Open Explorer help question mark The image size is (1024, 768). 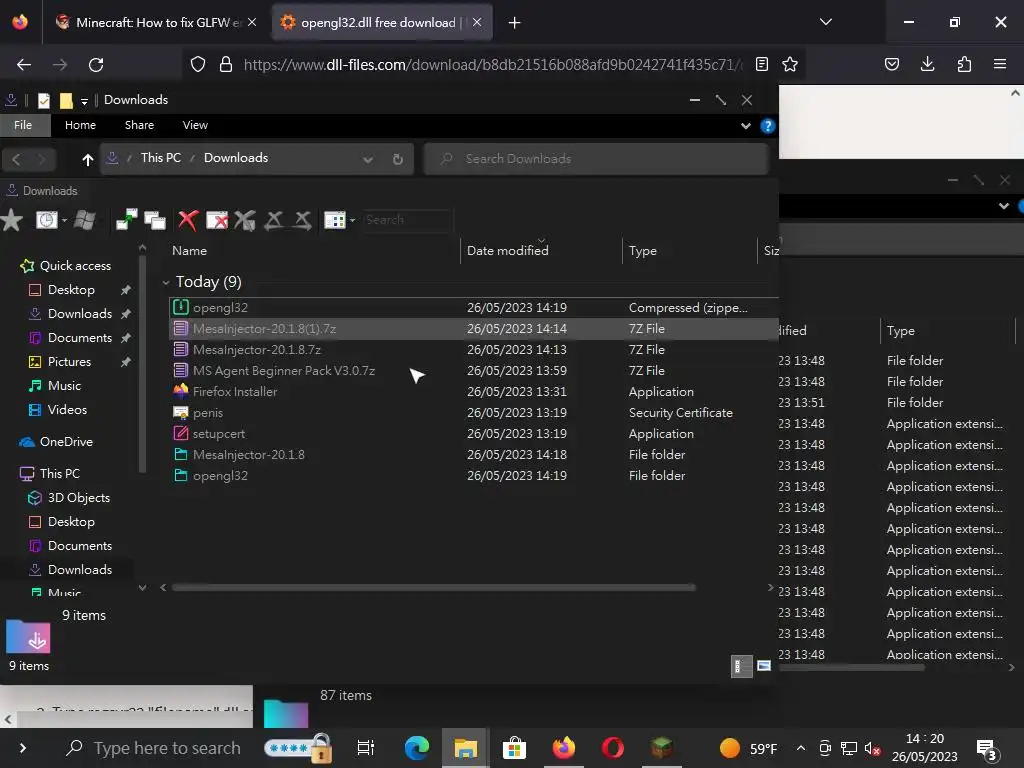(x=767, y=125)
